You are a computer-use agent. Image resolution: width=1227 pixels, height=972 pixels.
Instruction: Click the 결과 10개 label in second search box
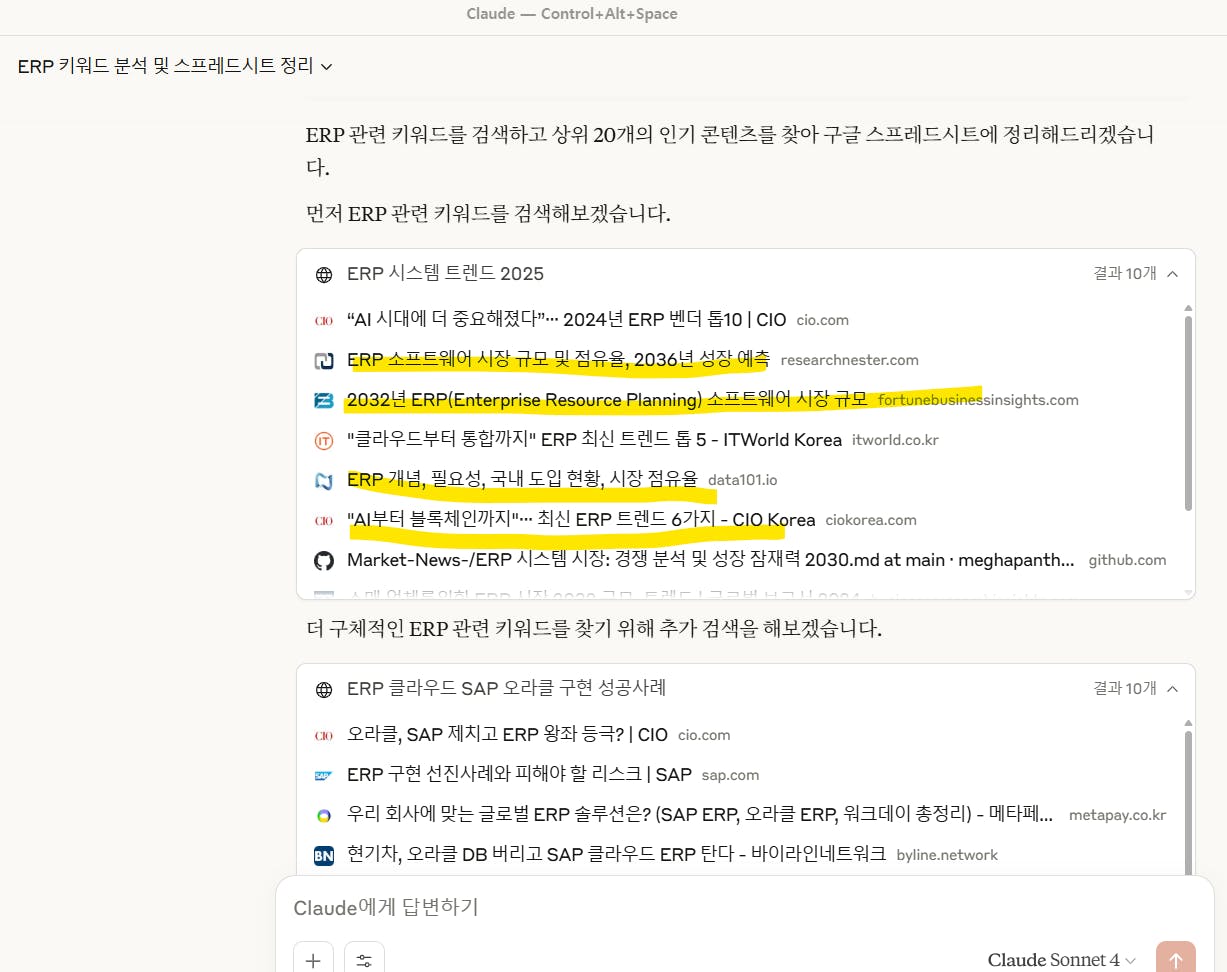point(1125,689)
